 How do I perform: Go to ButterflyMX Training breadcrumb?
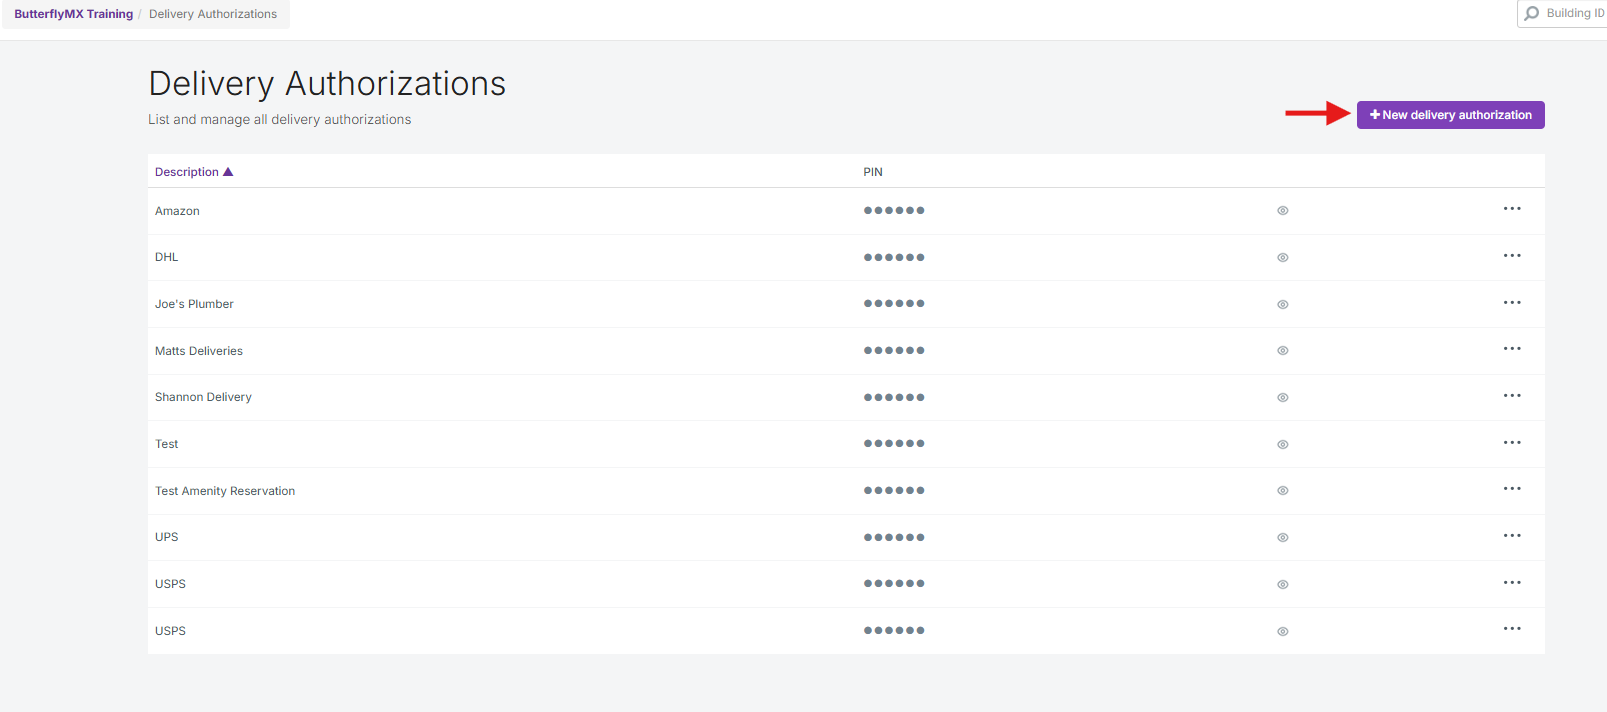[73, 14]
